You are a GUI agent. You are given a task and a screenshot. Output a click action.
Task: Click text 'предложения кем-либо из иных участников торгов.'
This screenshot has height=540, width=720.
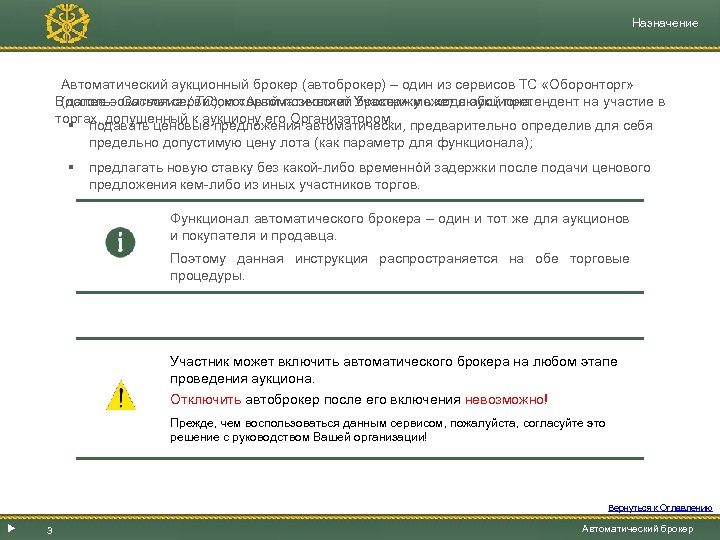click(254, 185)
